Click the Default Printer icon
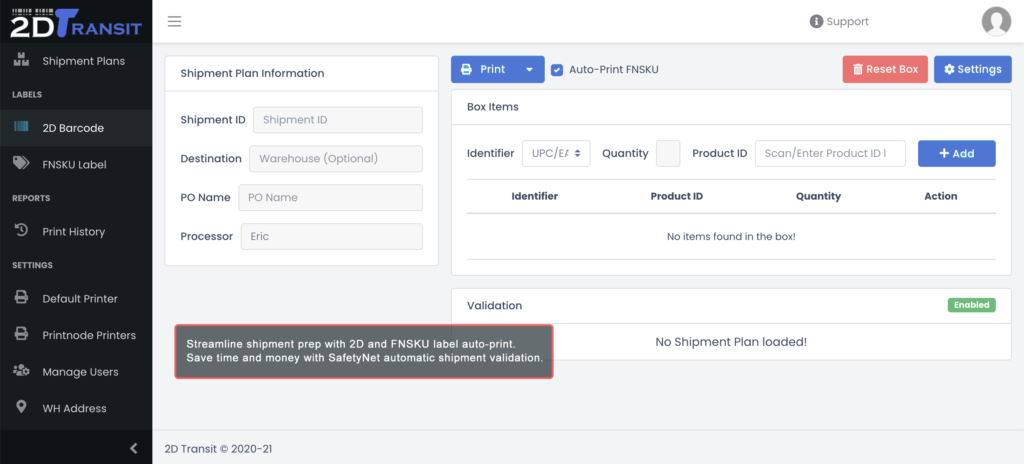 pyautogui.click(x=21, y=298)
